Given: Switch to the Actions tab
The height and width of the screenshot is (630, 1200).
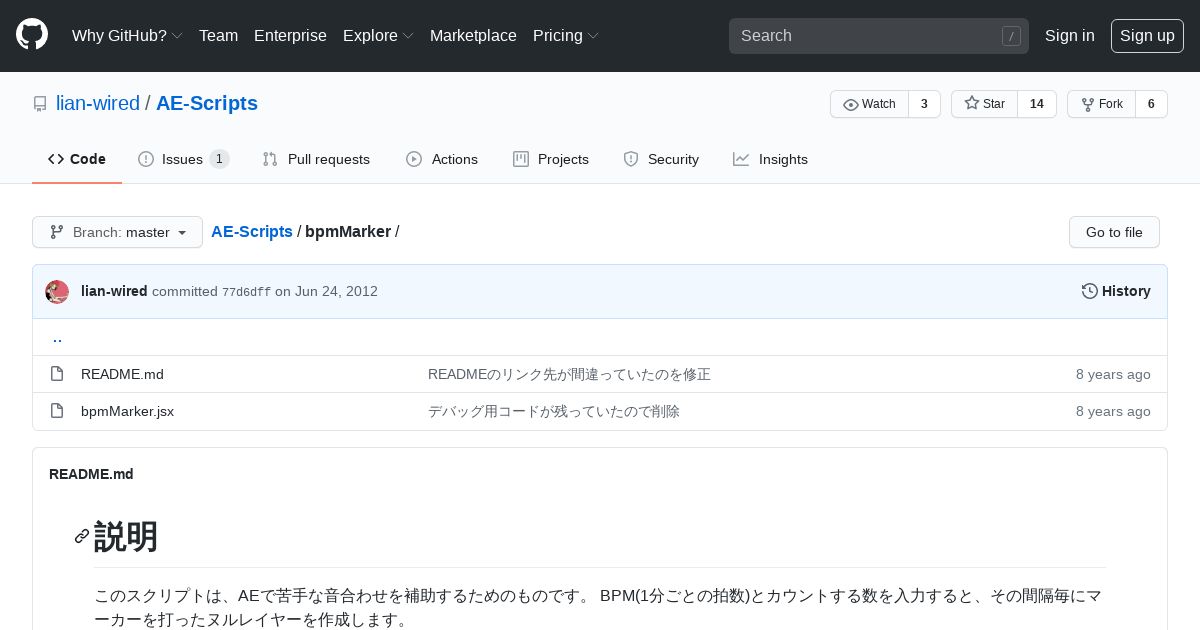Looking at the screenshot, I should [x=442, y=159].
